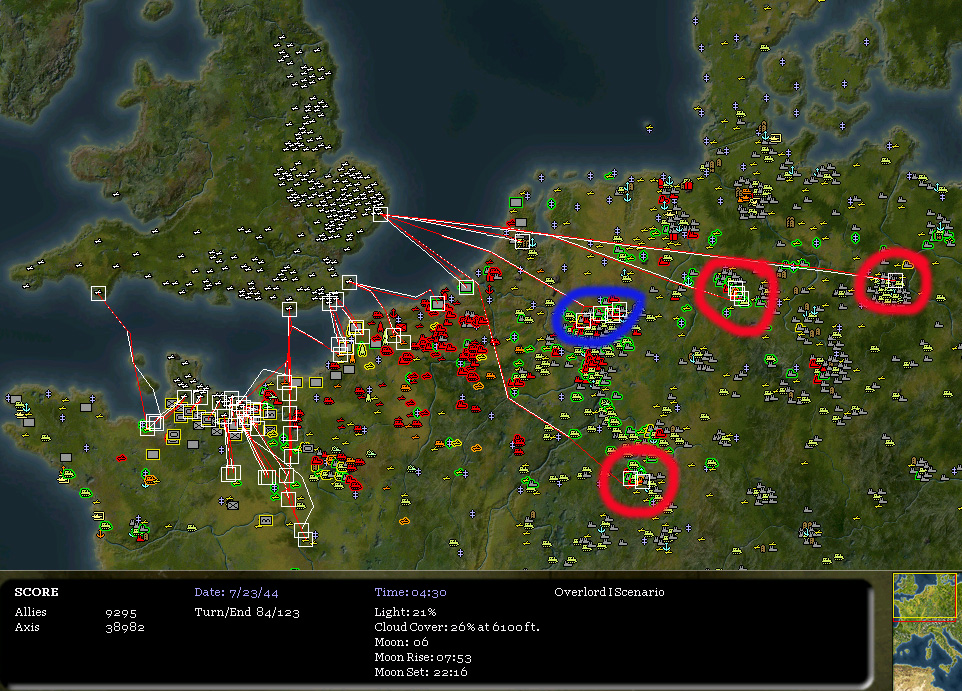Click the white box on the northern Dutch coast
The width and height of the screenshot is (962, 691).
(x=523, y=241)
